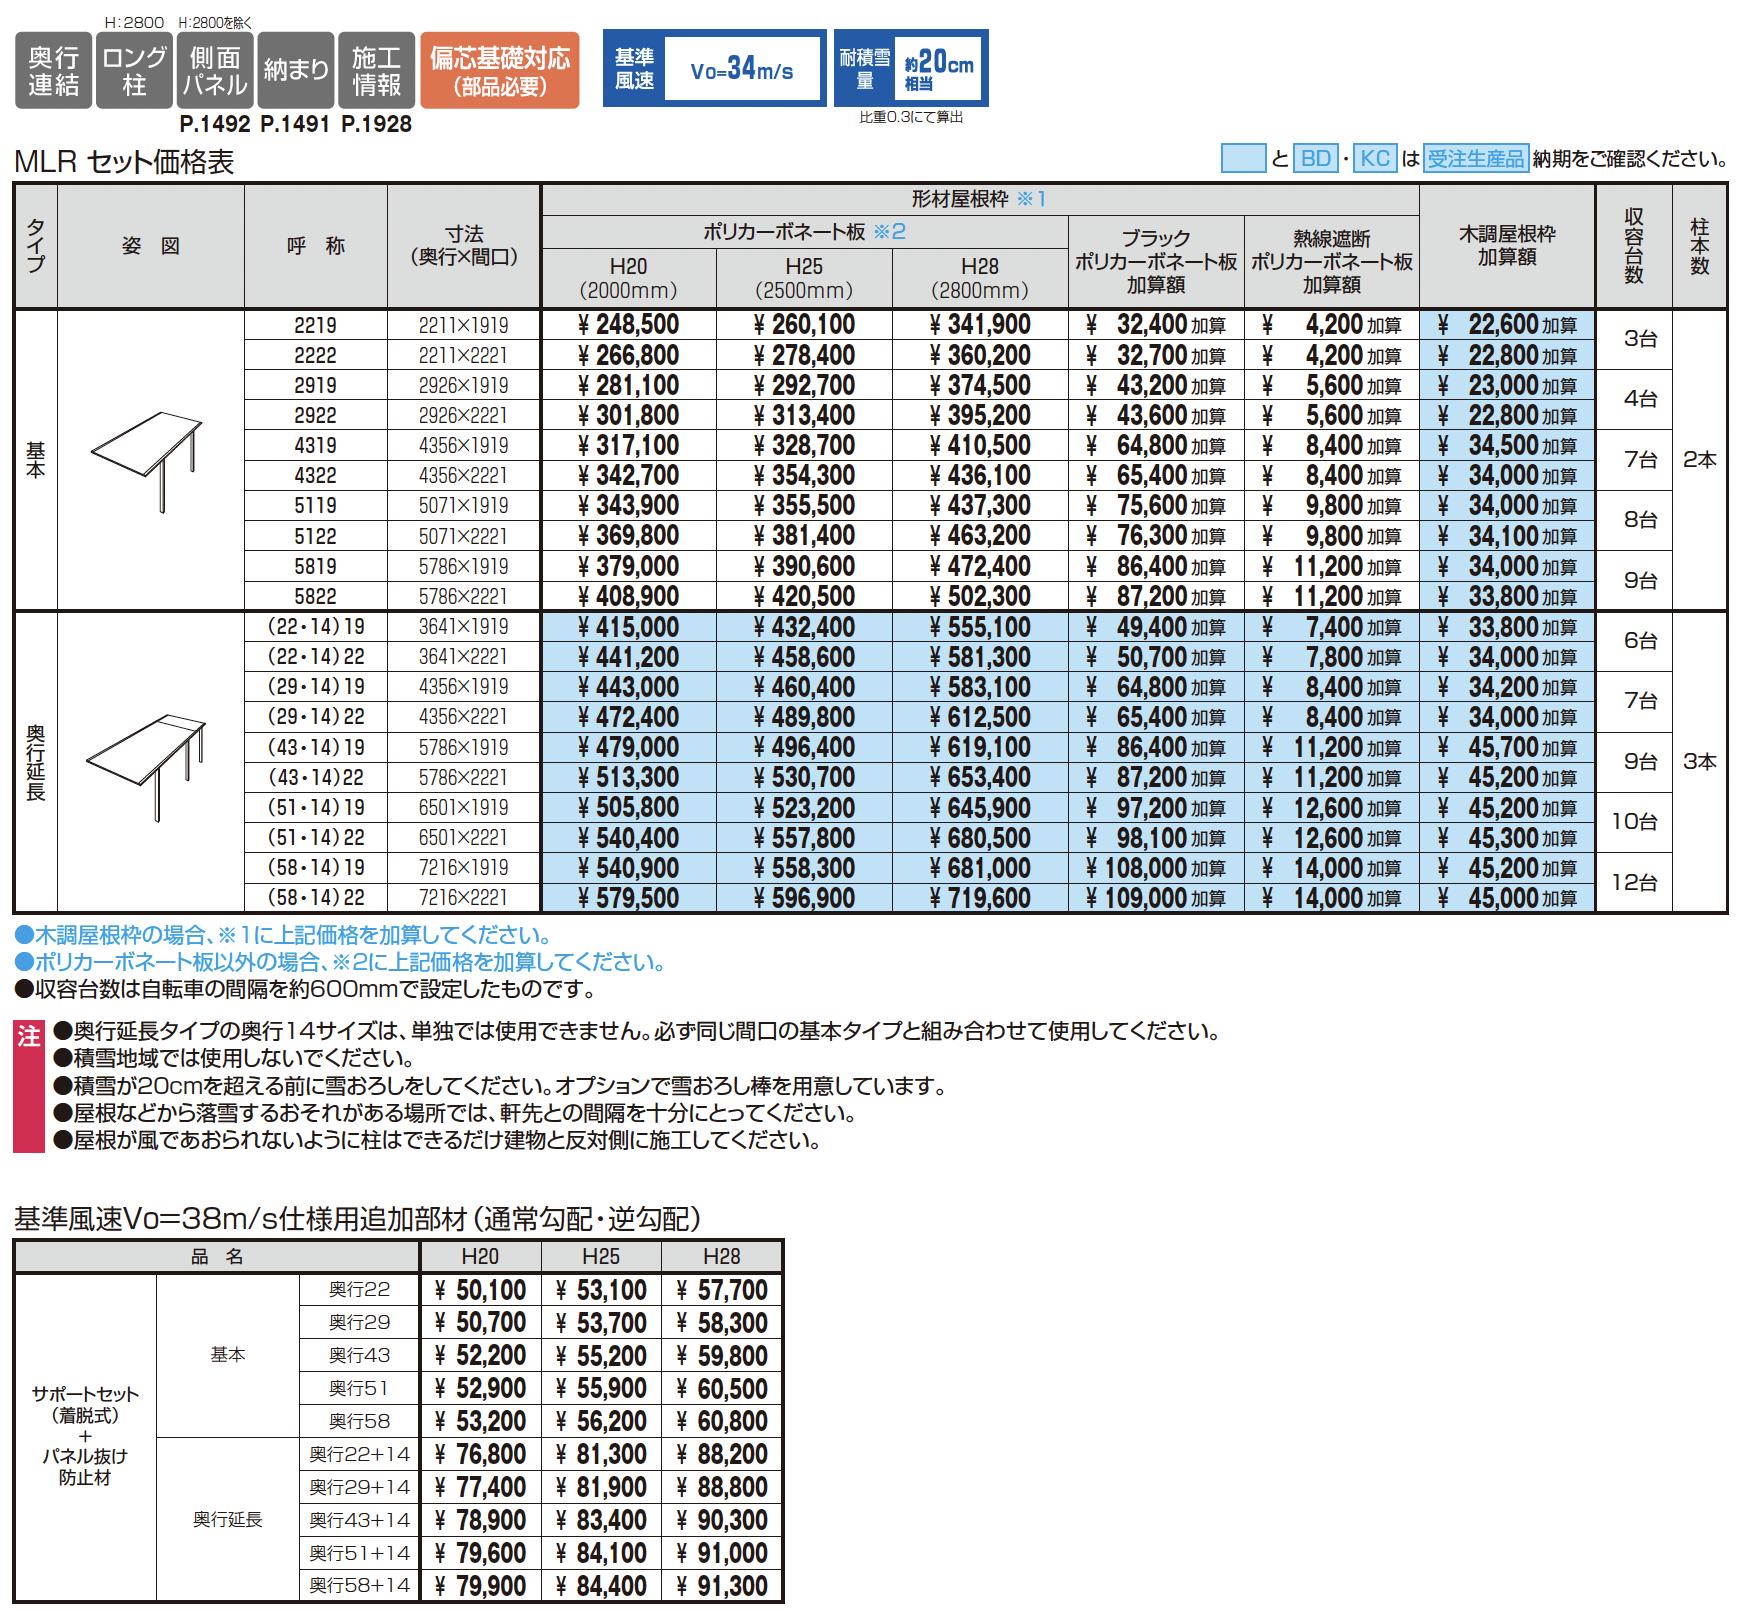This screenshot has width=1752, height=1612.
Task: Click price ¥81,300 in support table
Action: click(x=601, y=1454)
